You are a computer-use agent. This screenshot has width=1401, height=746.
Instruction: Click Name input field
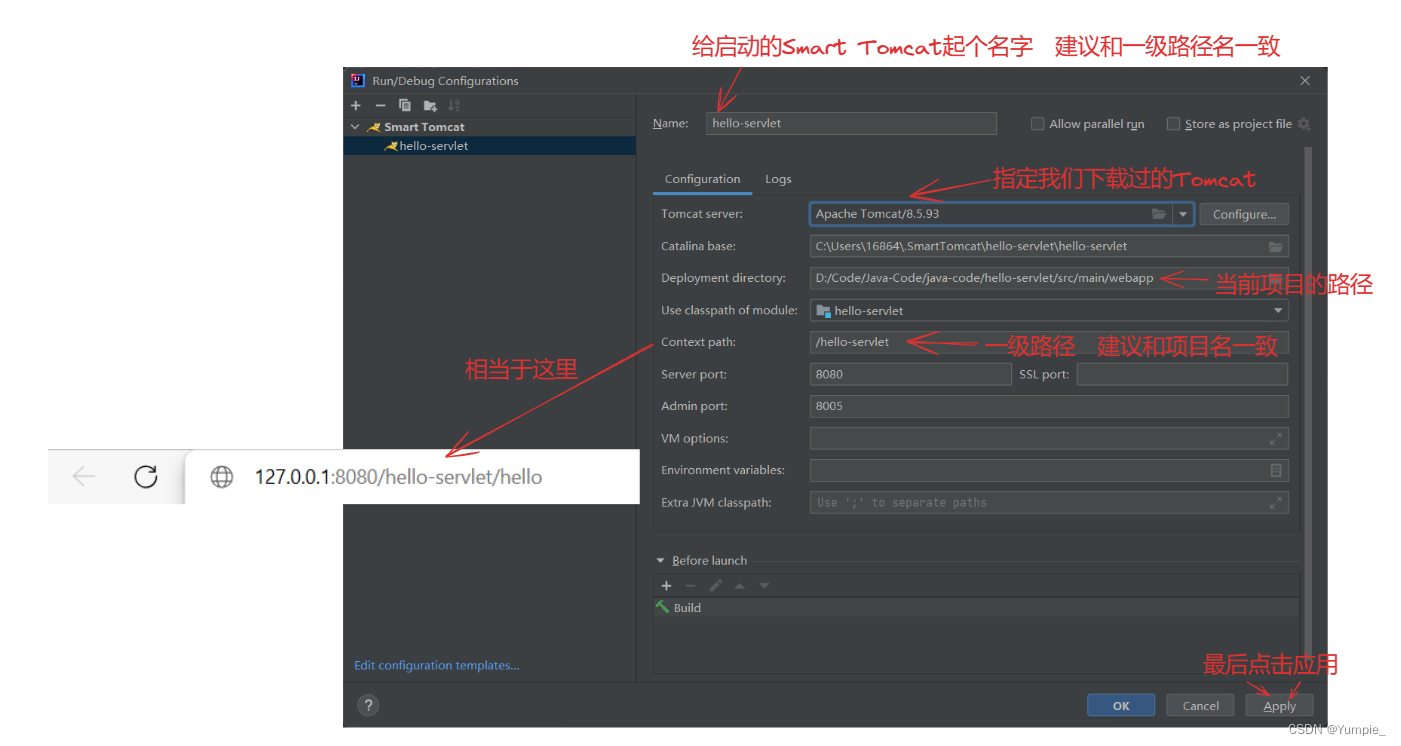click(x=851, y=123)
